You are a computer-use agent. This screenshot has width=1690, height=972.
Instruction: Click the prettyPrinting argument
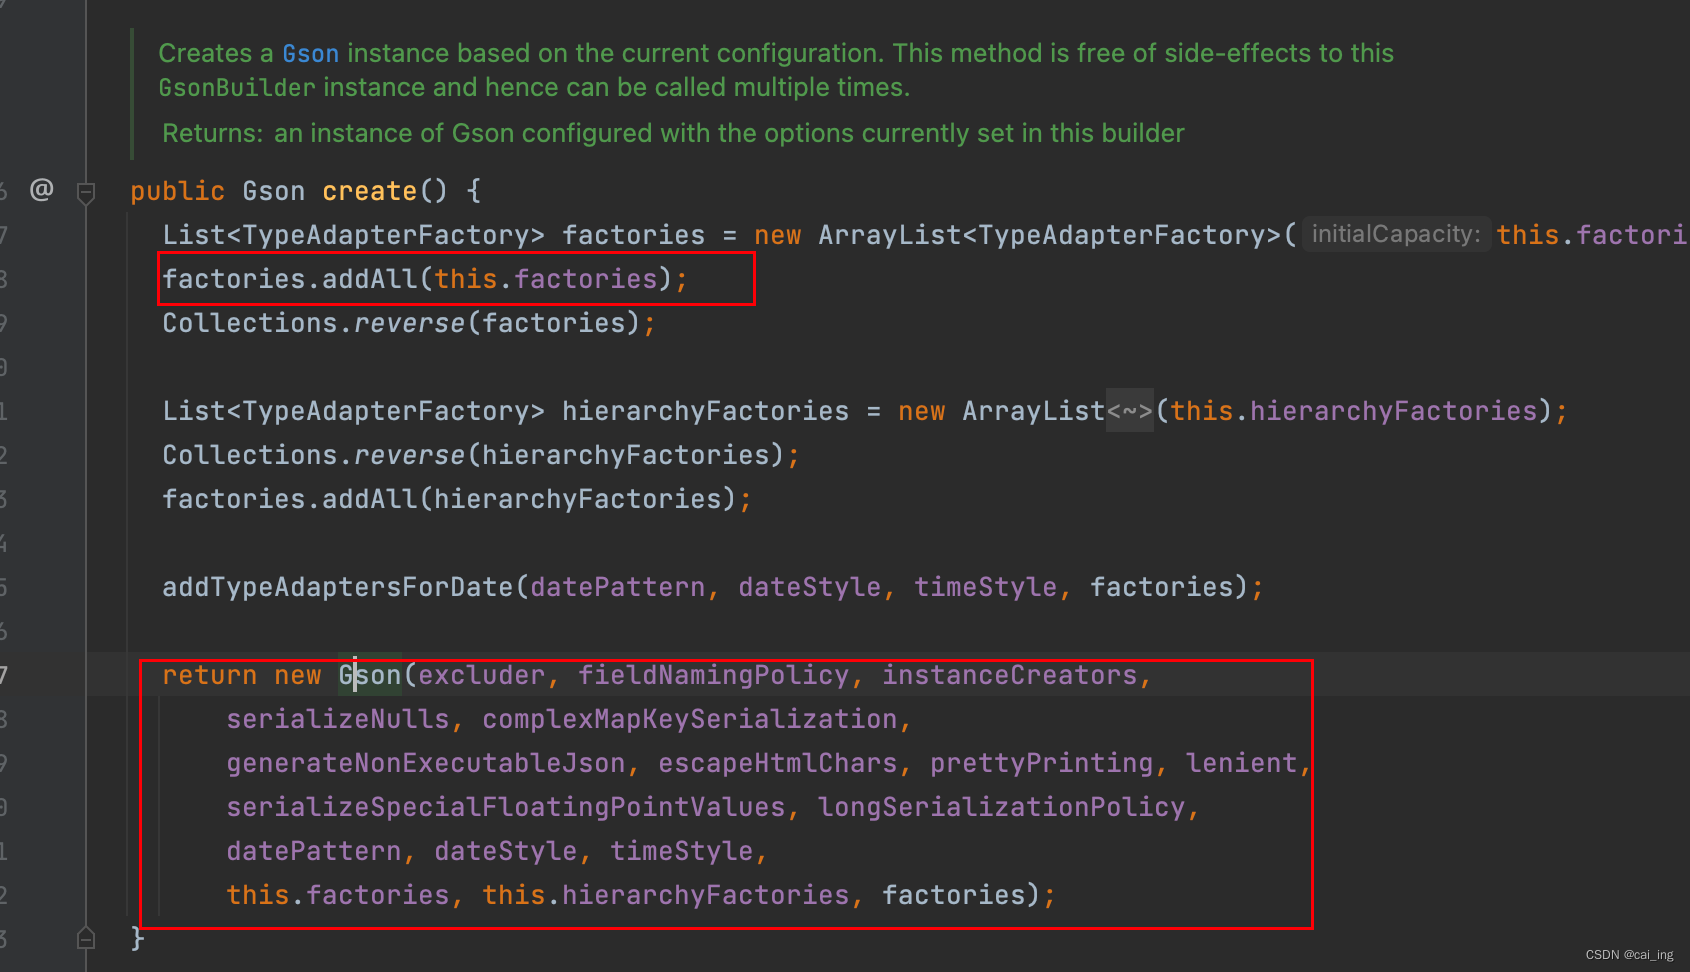pos(1041,763)
